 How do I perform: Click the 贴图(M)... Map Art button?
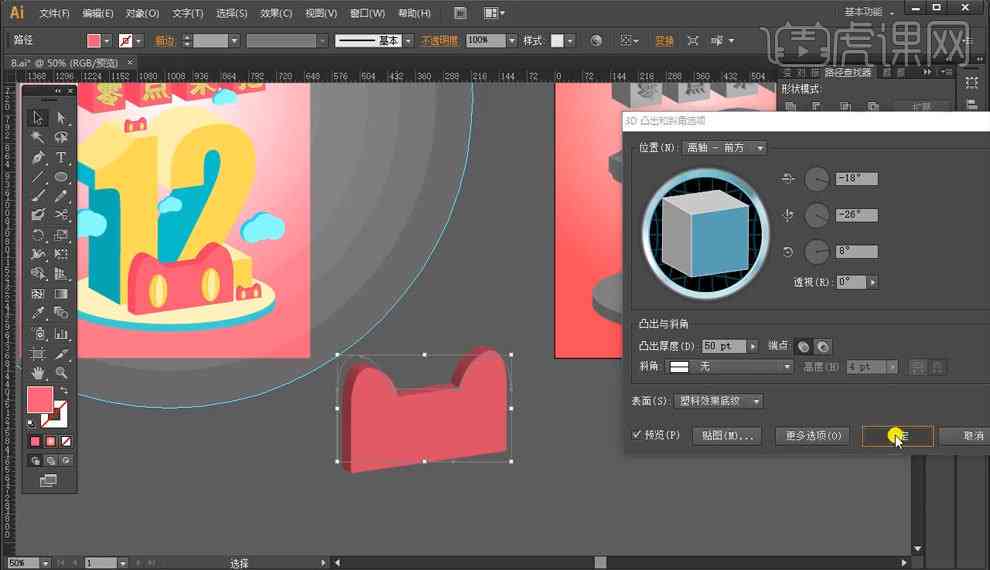(x=727, y=436)
